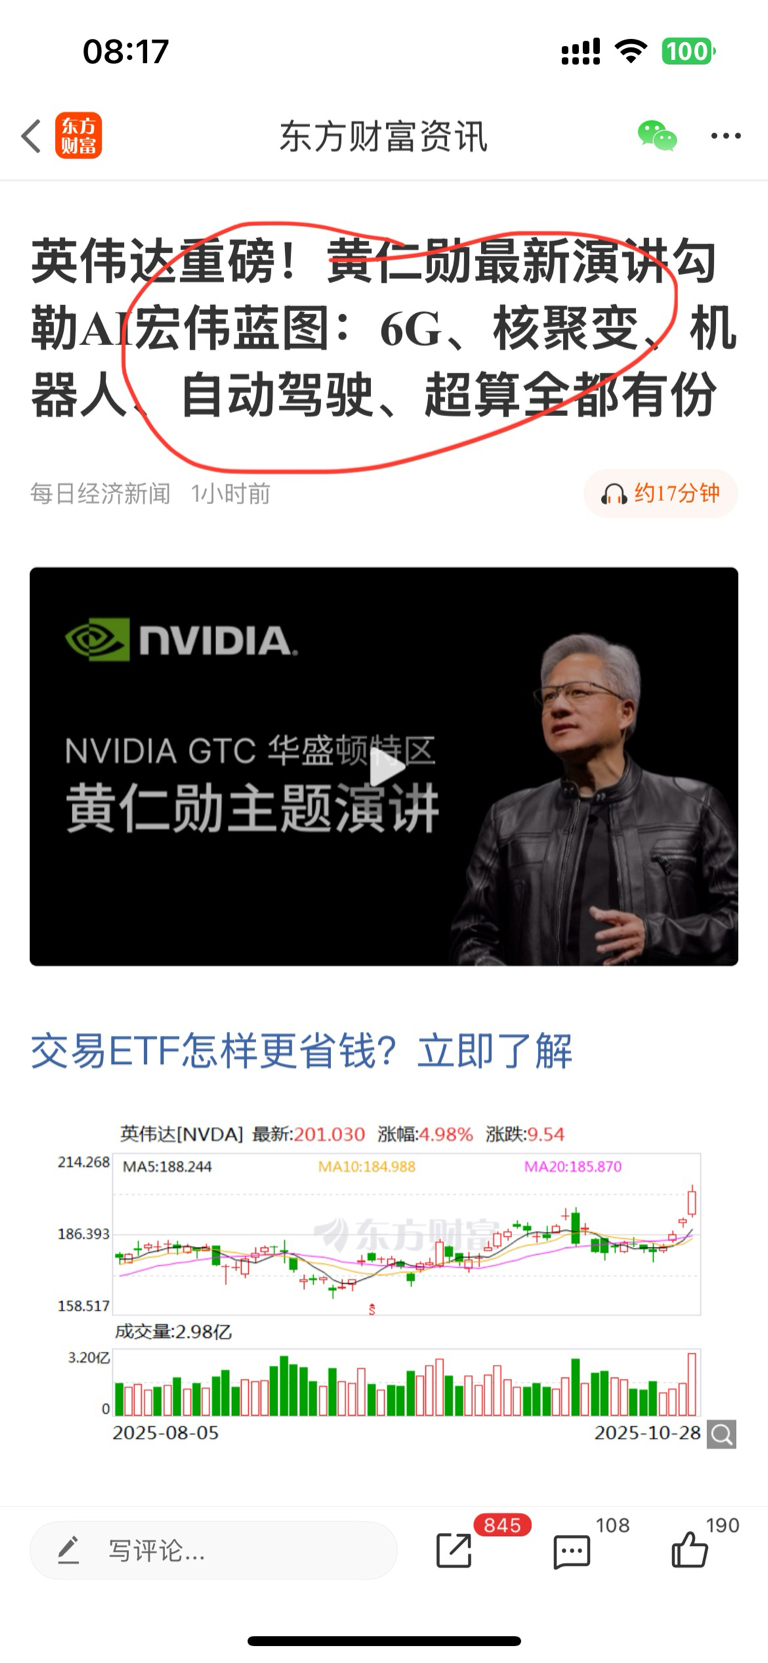Viewport: 768px width, 1663px height.
Task: Open comments bubble showing 108
Action: click(572, 1552)
